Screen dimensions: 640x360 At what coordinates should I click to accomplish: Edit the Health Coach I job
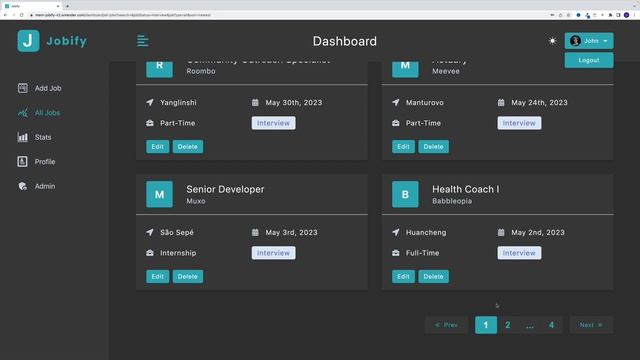[x=403, y=276]
